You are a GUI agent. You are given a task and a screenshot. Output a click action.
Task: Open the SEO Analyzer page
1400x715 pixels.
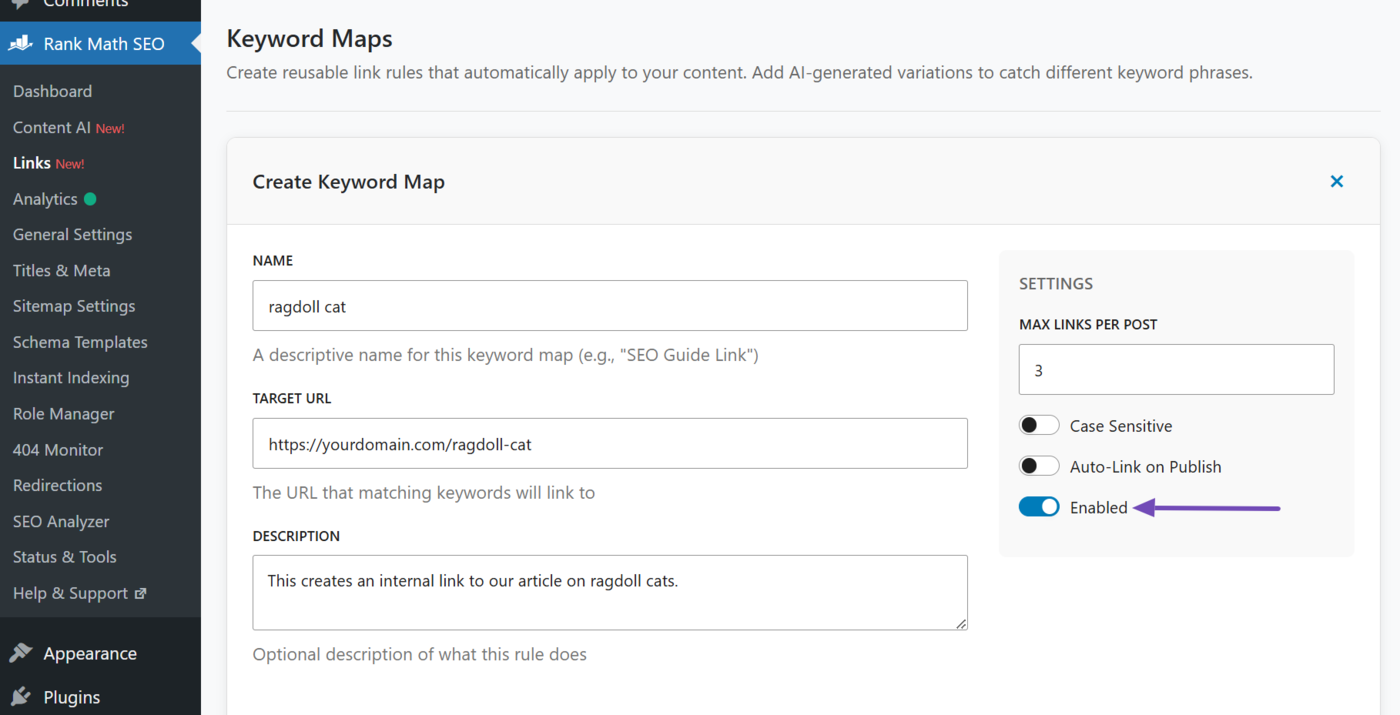[x=61, y=521]
